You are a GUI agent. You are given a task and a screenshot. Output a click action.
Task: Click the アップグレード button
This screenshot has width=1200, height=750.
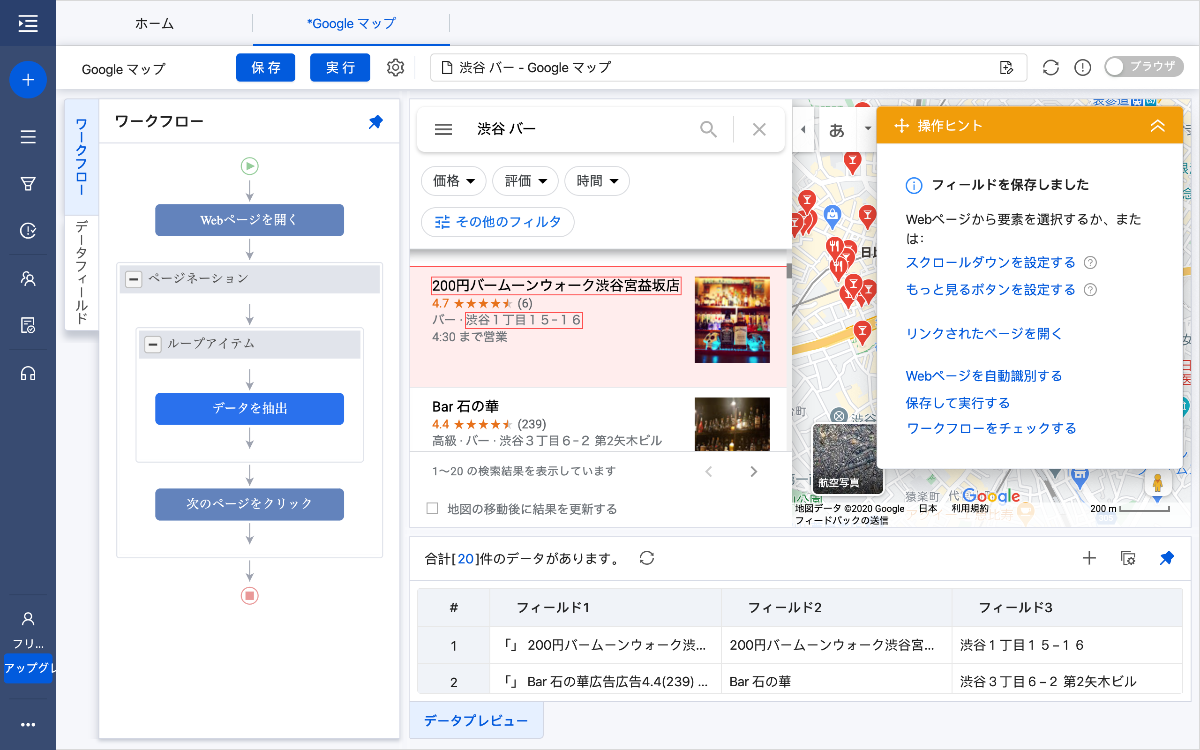click(28, 668)
